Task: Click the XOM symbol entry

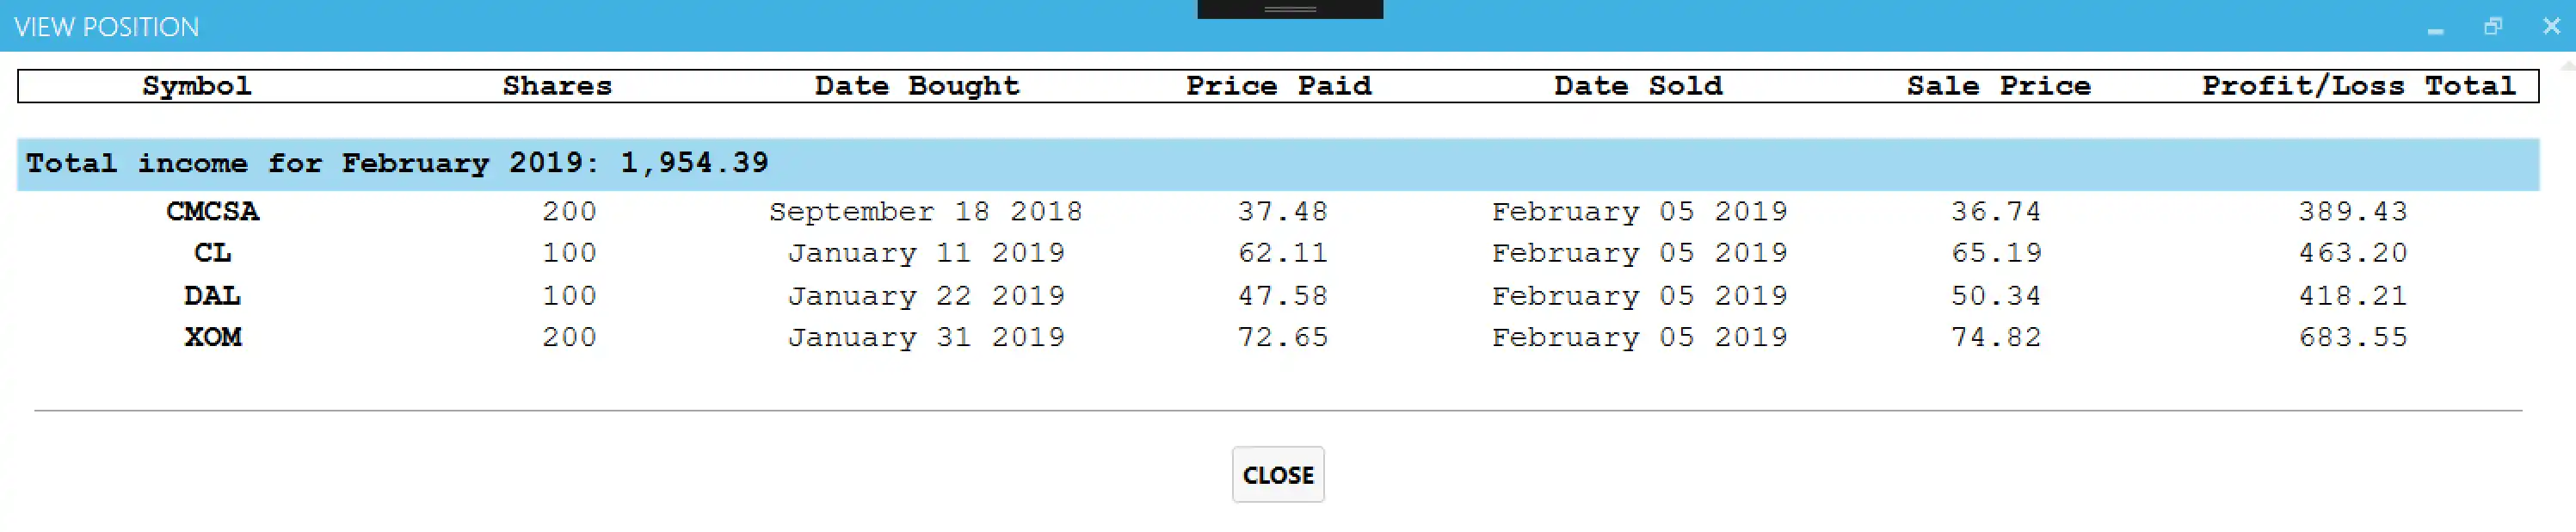Action: pos(213,337)
